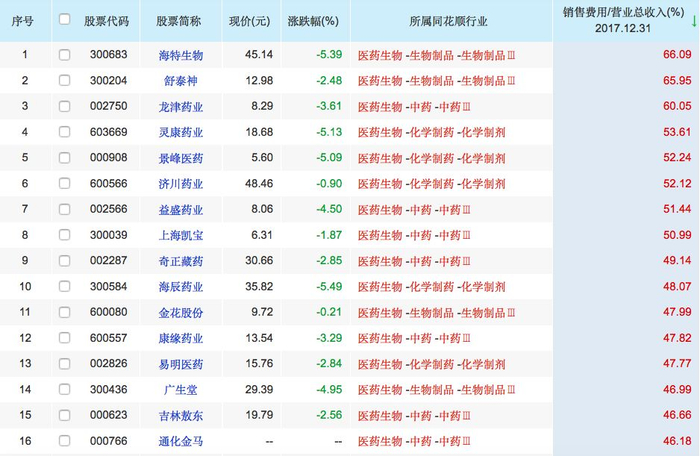This screenshot has height=456, width=700.
Task: Check the box for stock 300584
Action: click(x=65, y=286)
